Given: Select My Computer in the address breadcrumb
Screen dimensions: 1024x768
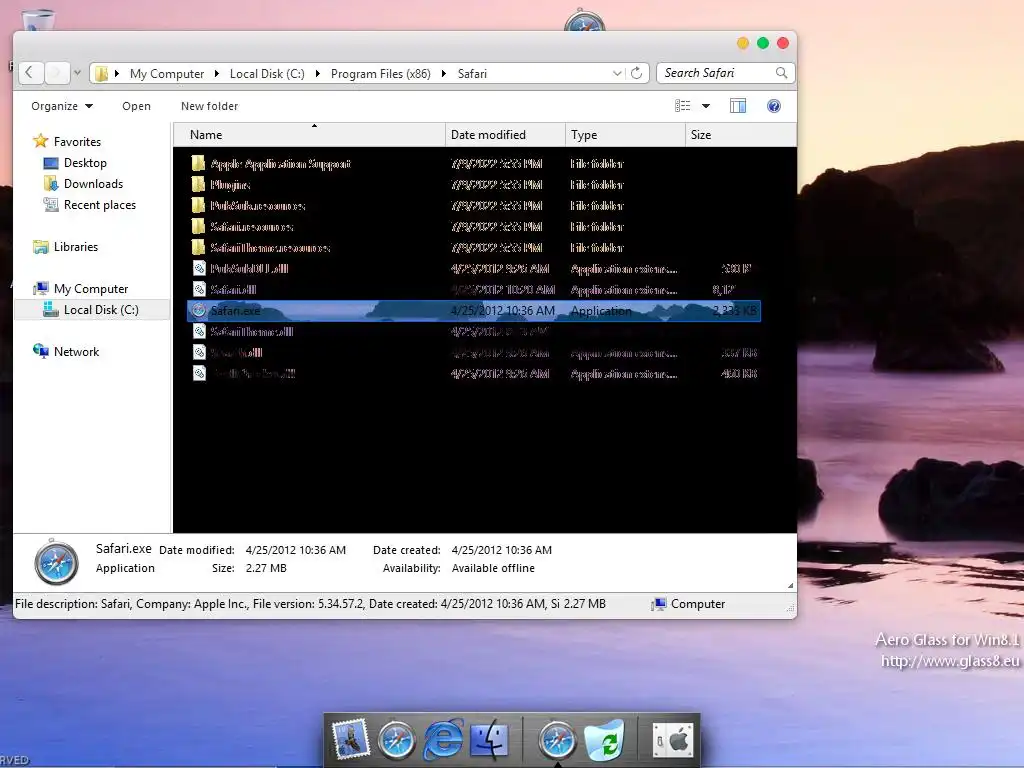Looking at the screenshot, I should click(x=167, y=74).
